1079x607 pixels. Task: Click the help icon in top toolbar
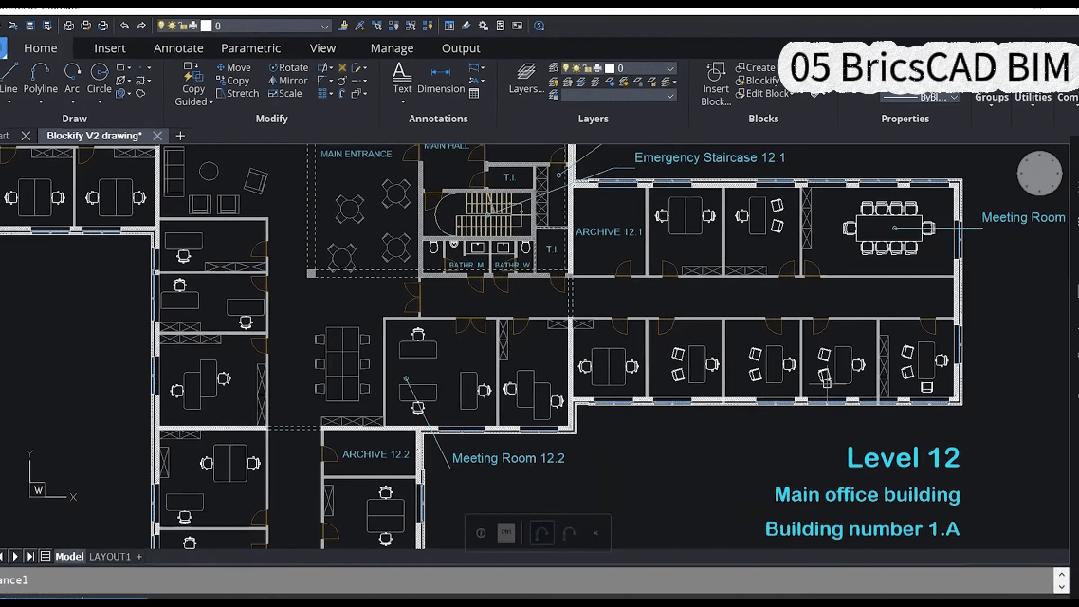click(x=539, y=25)
